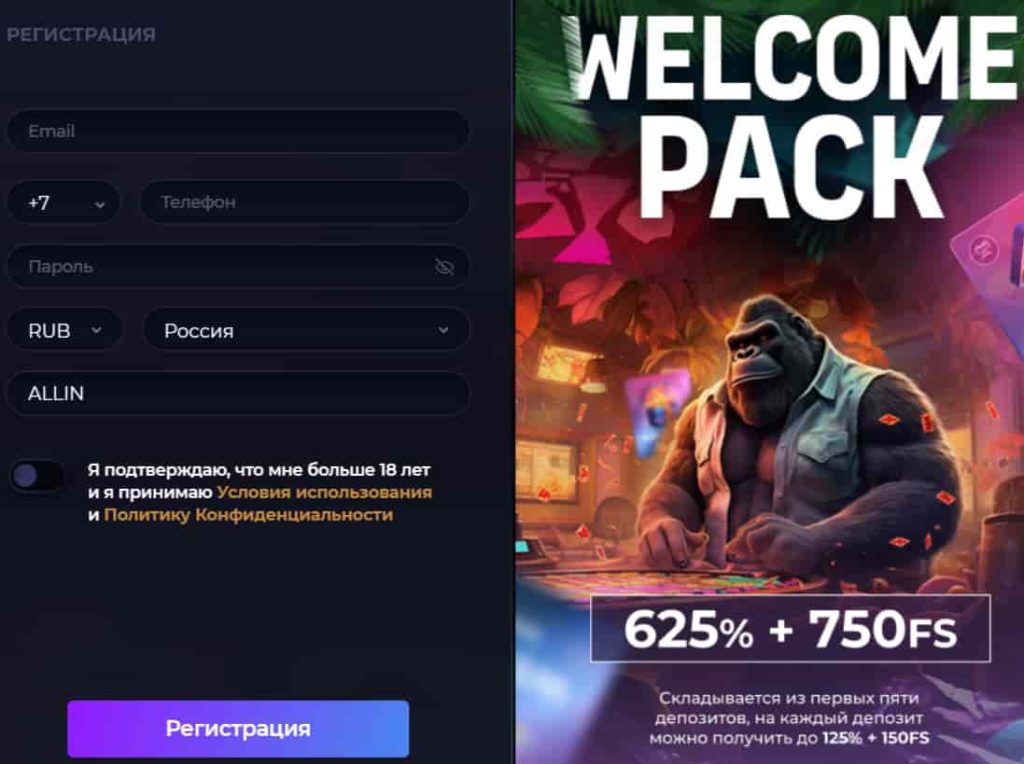The height and width of the screenshot is (764, 1024).
Task: Open the +7 country code dropdown
Action: 63,202
